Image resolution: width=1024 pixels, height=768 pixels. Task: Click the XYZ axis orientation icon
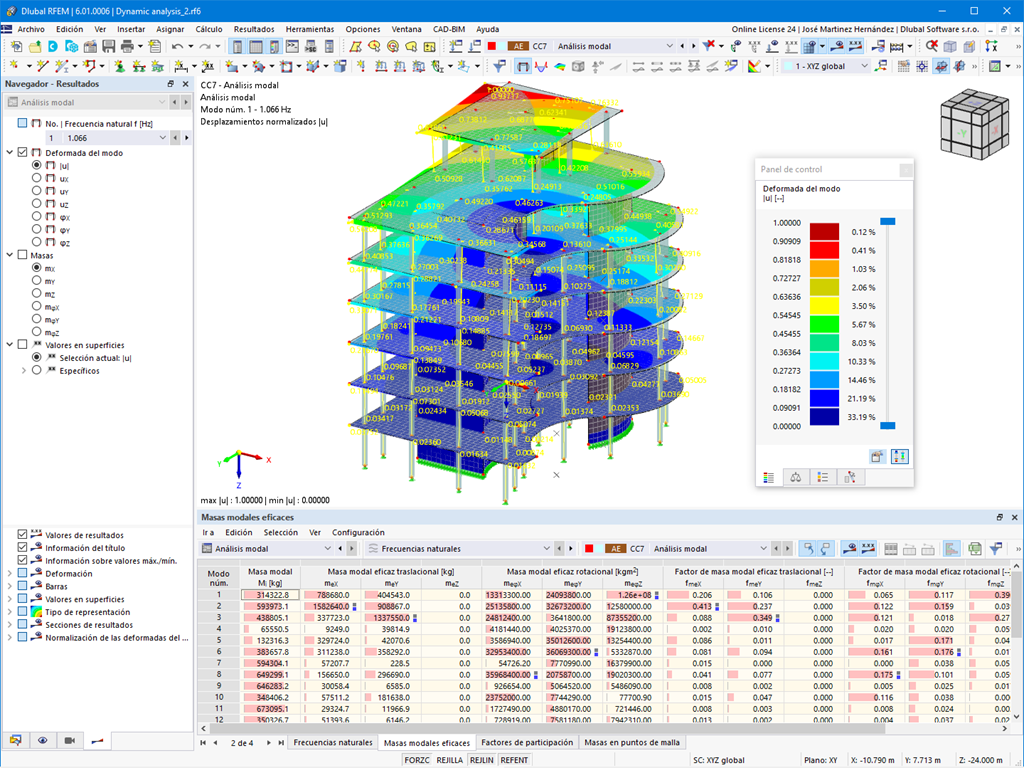click(992, 46)
